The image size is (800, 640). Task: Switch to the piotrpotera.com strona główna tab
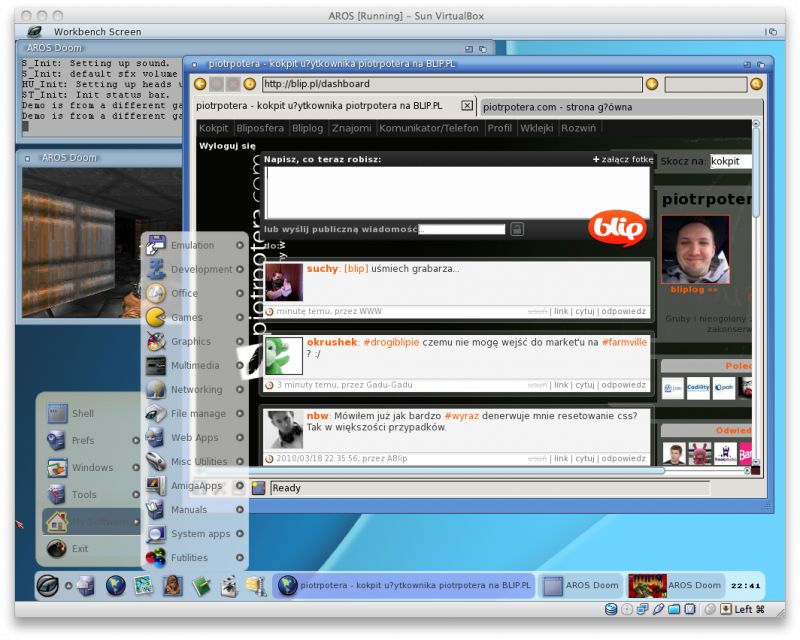coord(621,107)
